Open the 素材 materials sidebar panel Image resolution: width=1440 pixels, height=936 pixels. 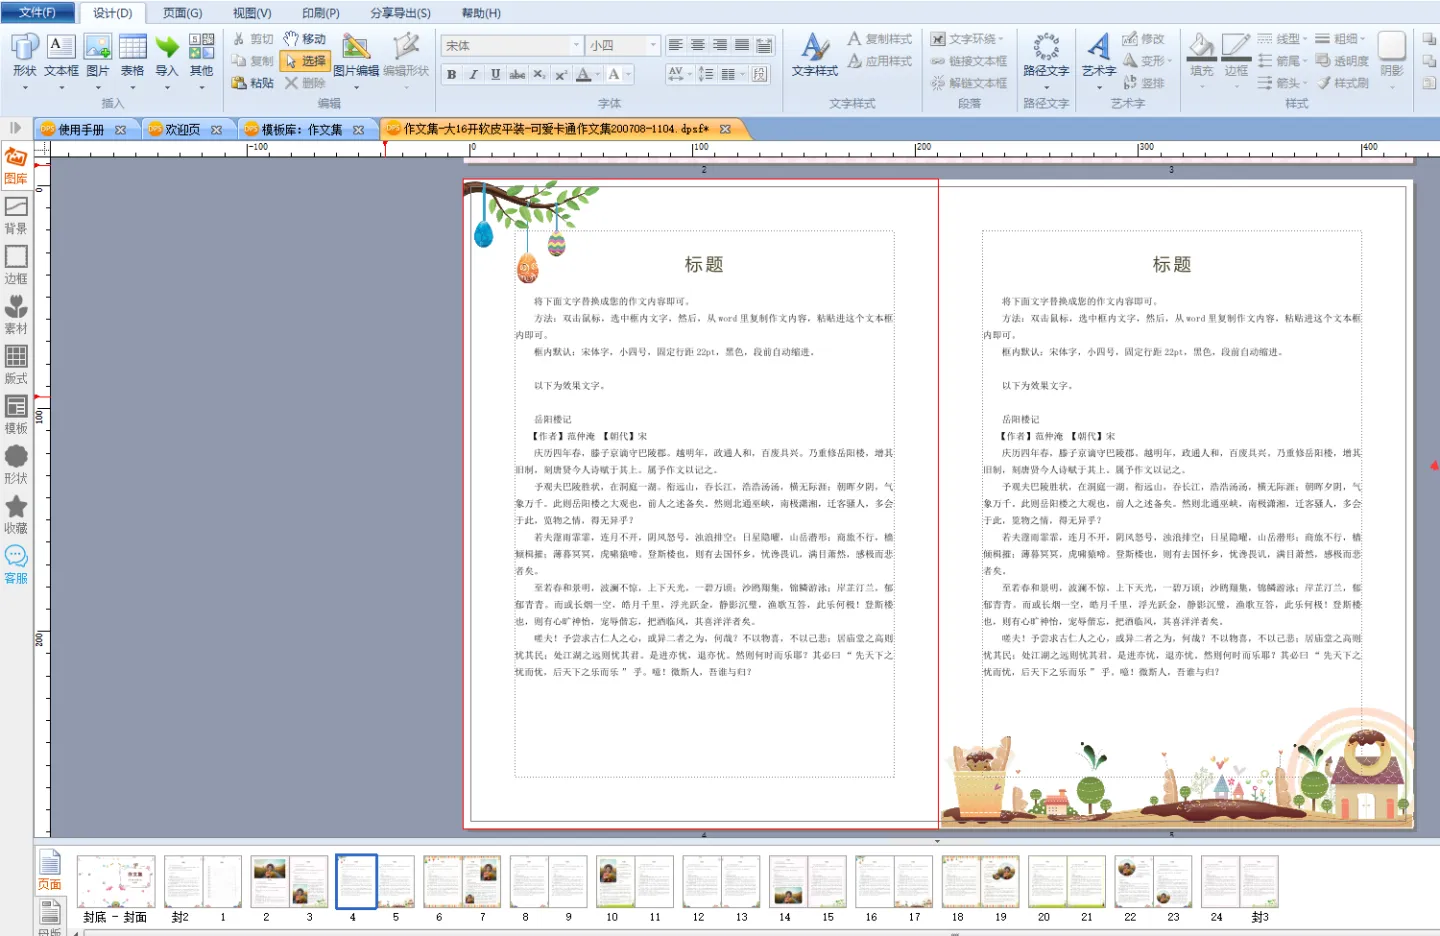tap(16, 316)
